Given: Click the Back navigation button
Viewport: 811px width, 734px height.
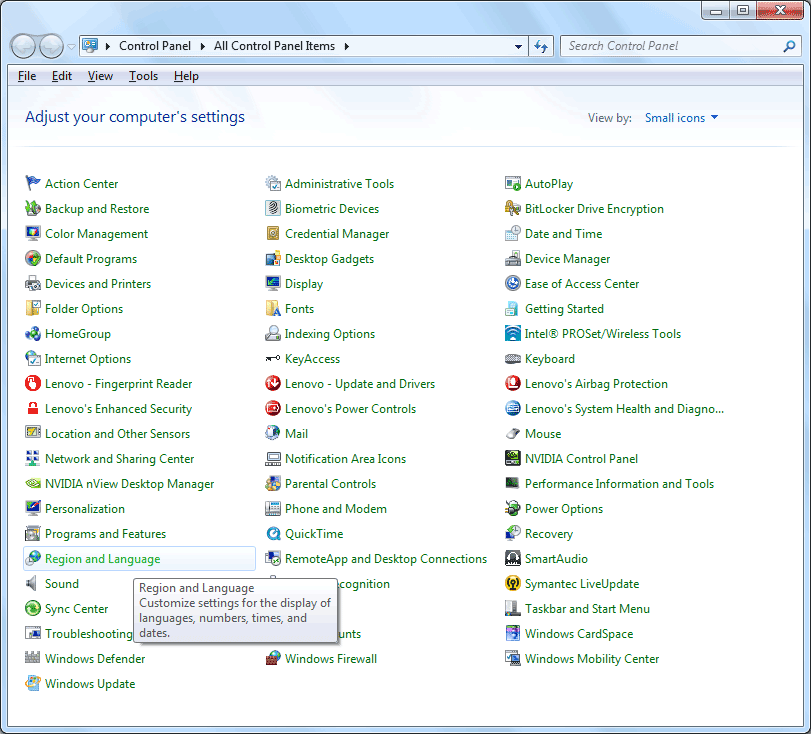Looking at the screenshot, I should [x=22, y=47].
